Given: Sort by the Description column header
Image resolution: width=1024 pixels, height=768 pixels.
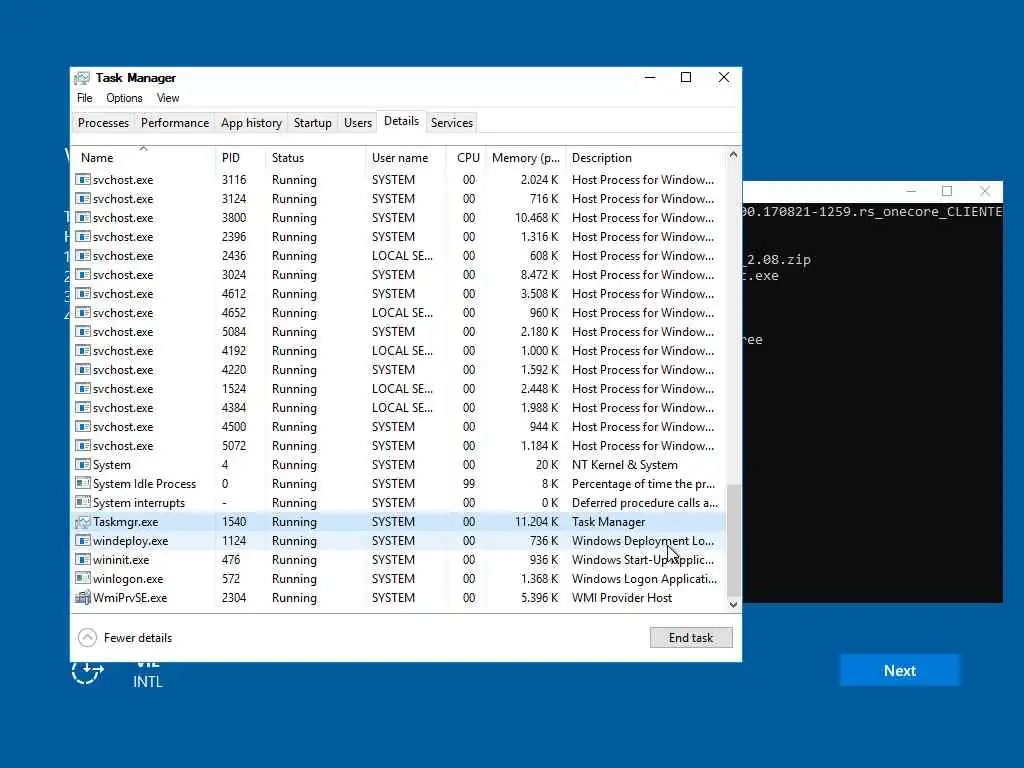Looking at the screenshot, I should coord(645,157).
